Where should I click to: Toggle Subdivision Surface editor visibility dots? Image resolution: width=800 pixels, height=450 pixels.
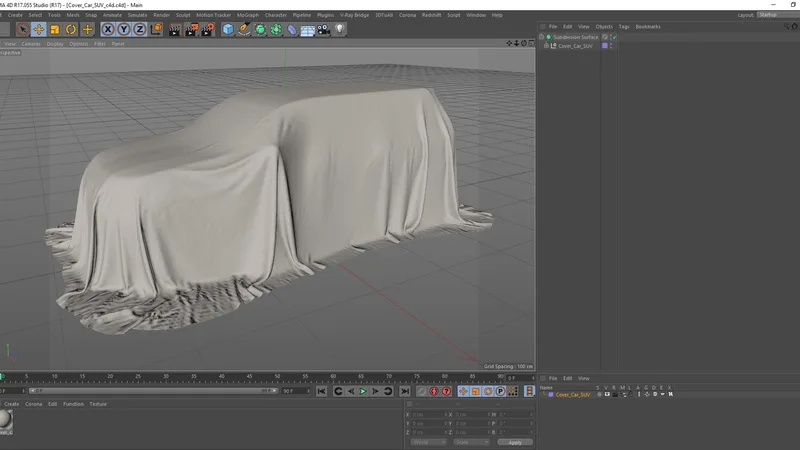(x=611, y=37)
